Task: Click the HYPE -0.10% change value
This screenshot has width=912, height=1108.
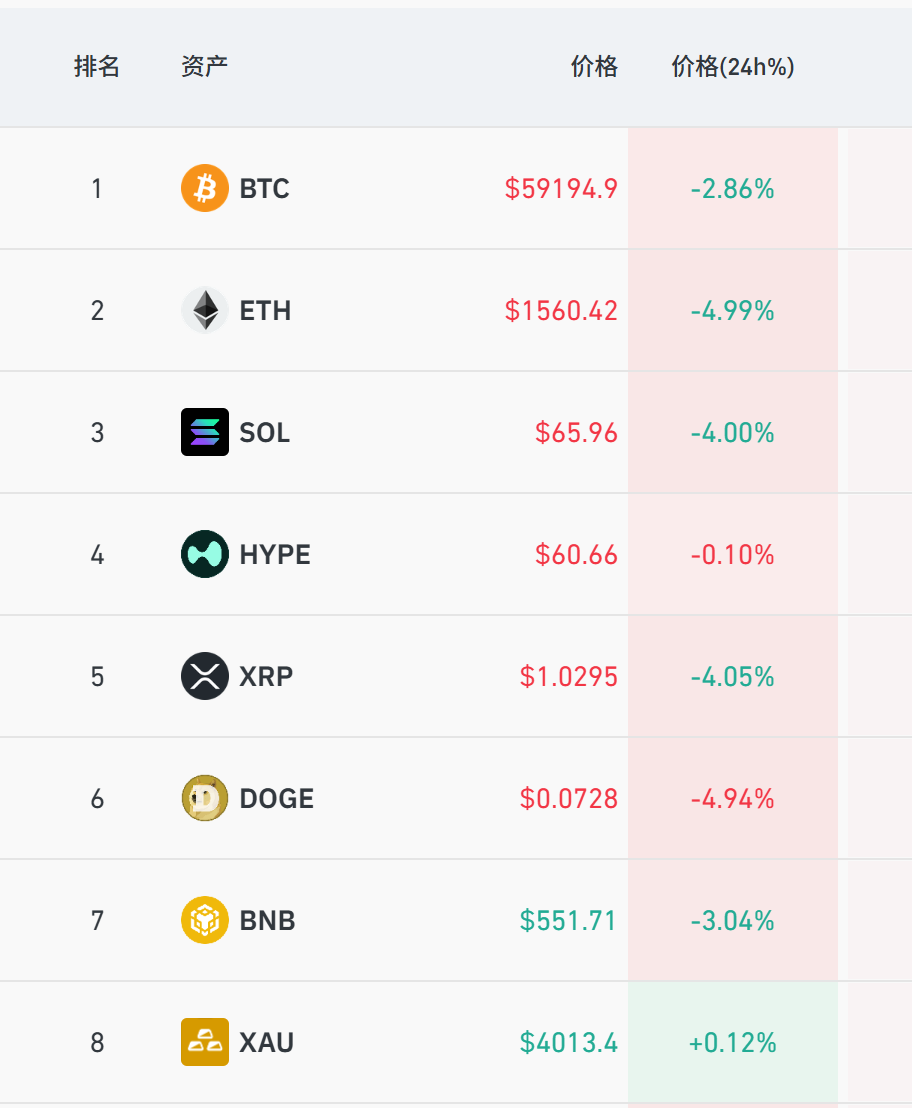Action: pyautogui.click(x=733, y=555)
